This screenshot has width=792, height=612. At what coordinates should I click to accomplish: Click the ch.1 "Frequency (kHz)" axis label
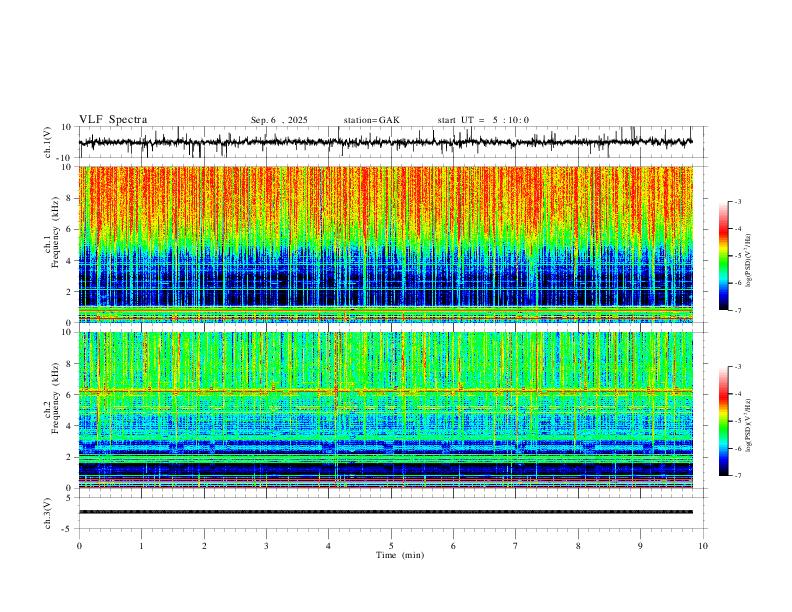(x=55, y=231)
